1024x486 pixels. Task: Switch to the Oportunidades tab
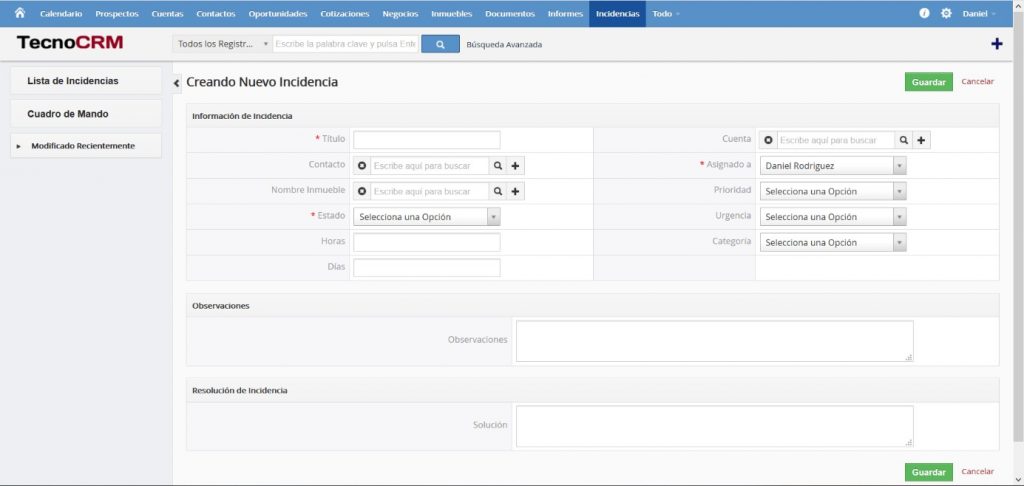278,14
